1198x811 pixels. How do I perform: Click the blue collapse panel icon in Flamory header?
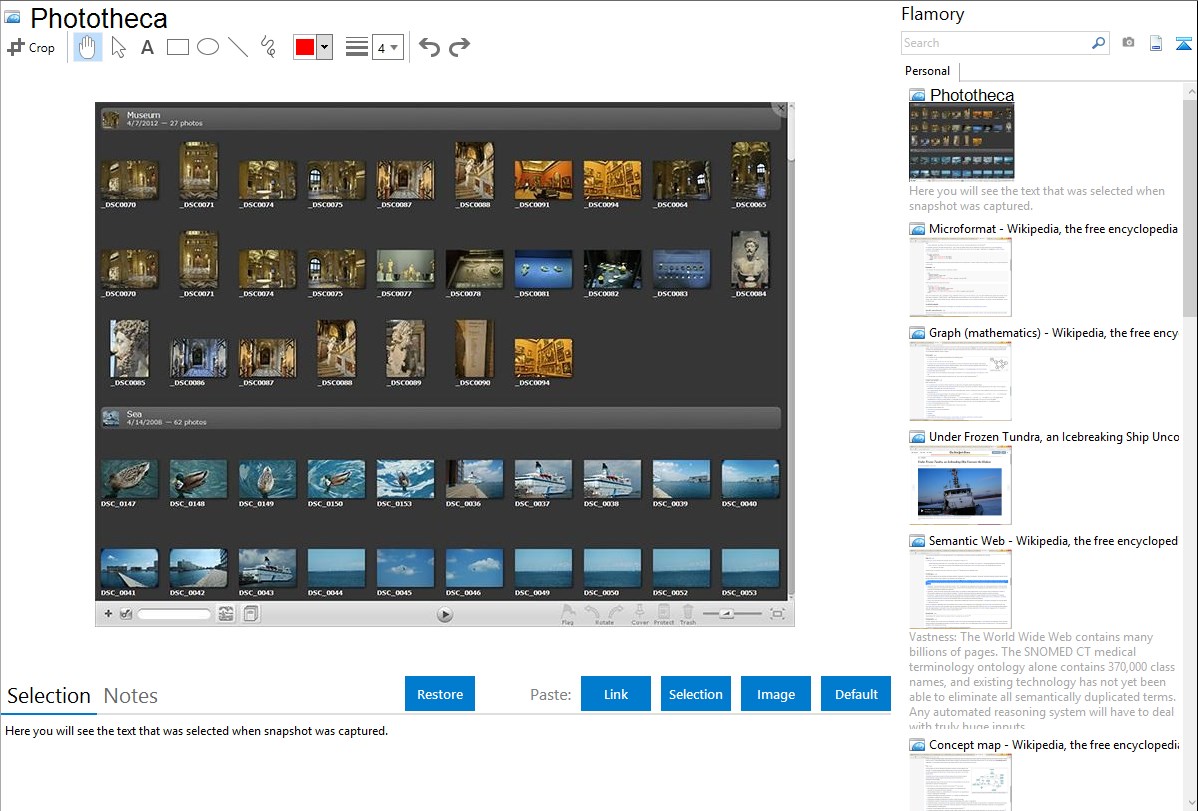[x=1183, y=44]
